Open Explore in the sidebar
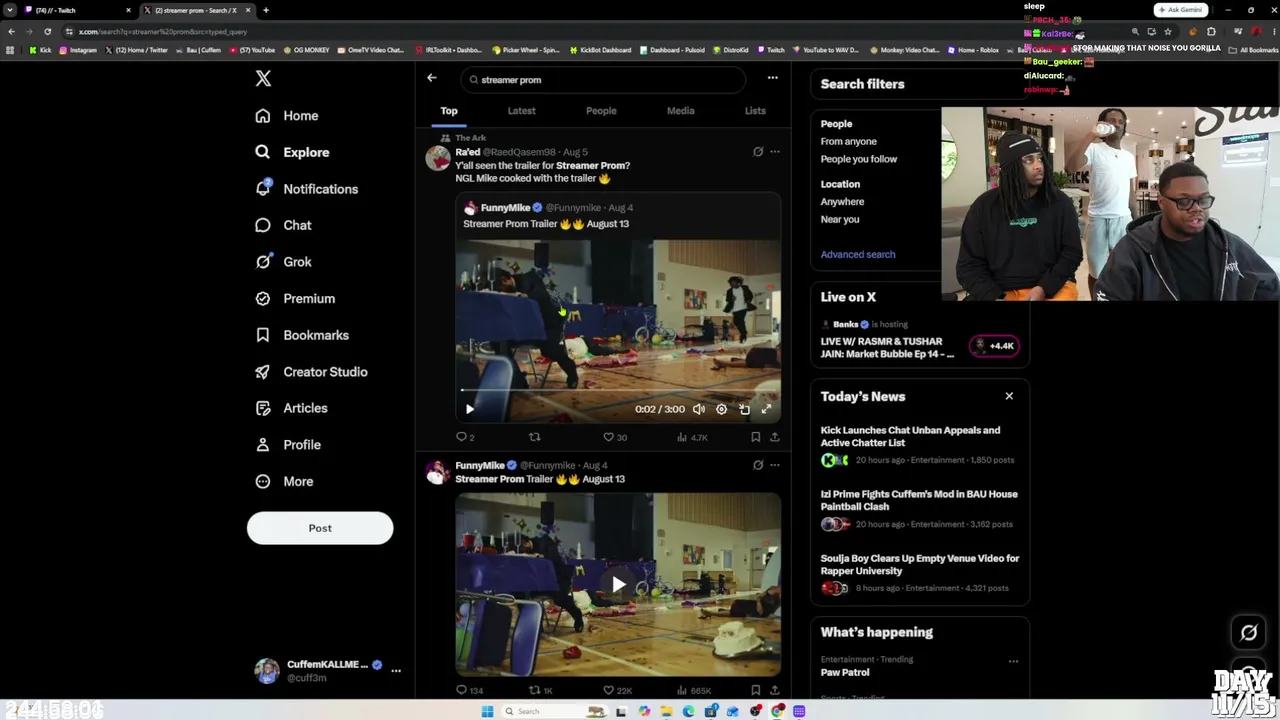 coord(292,152)
